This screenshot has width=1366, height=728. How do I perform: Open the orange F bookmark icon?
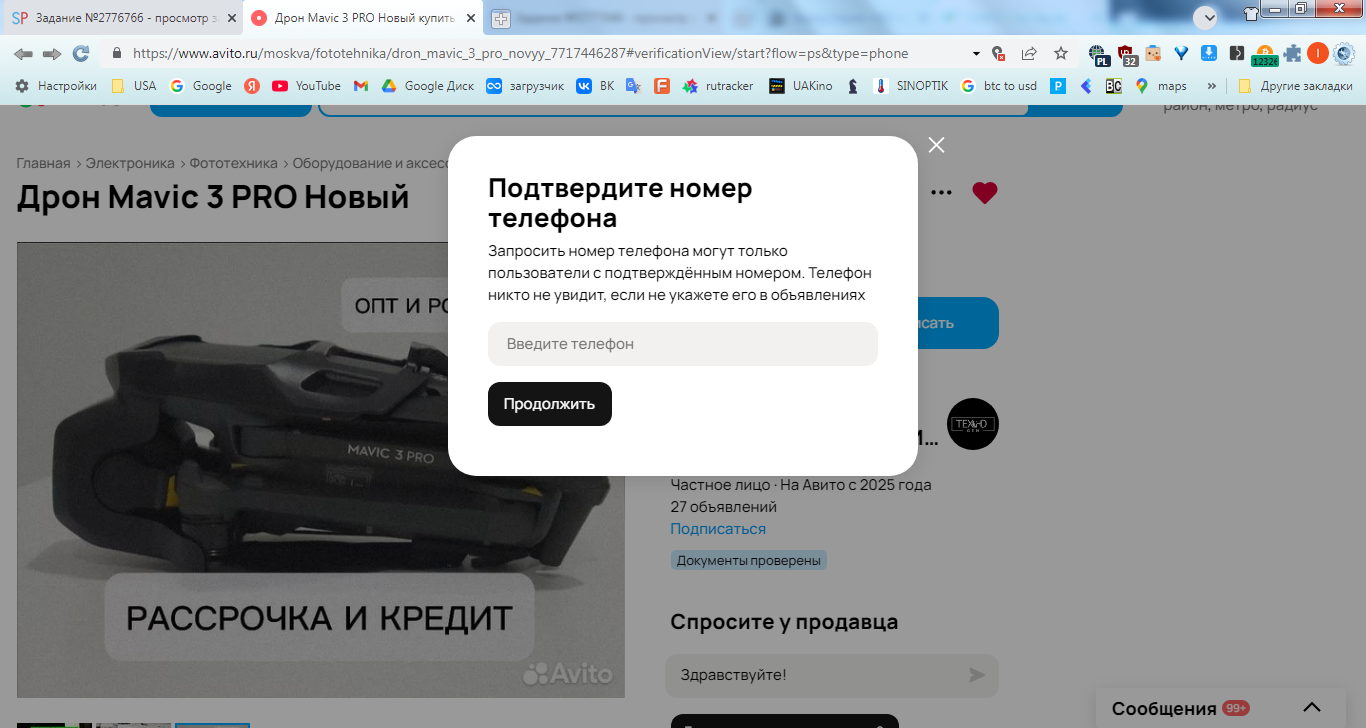(x=661, y=86)
